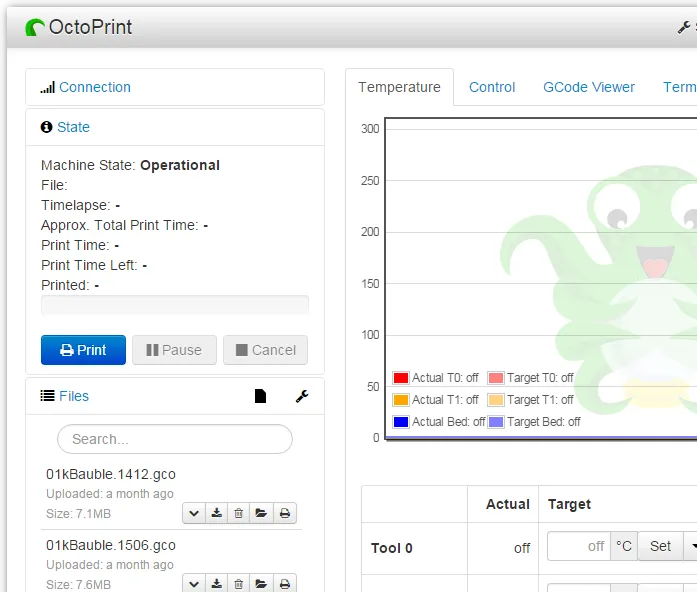Delete 01kBauble.1506.gco using the trash icon
The image size is (697, 592).
pos(239,583)
